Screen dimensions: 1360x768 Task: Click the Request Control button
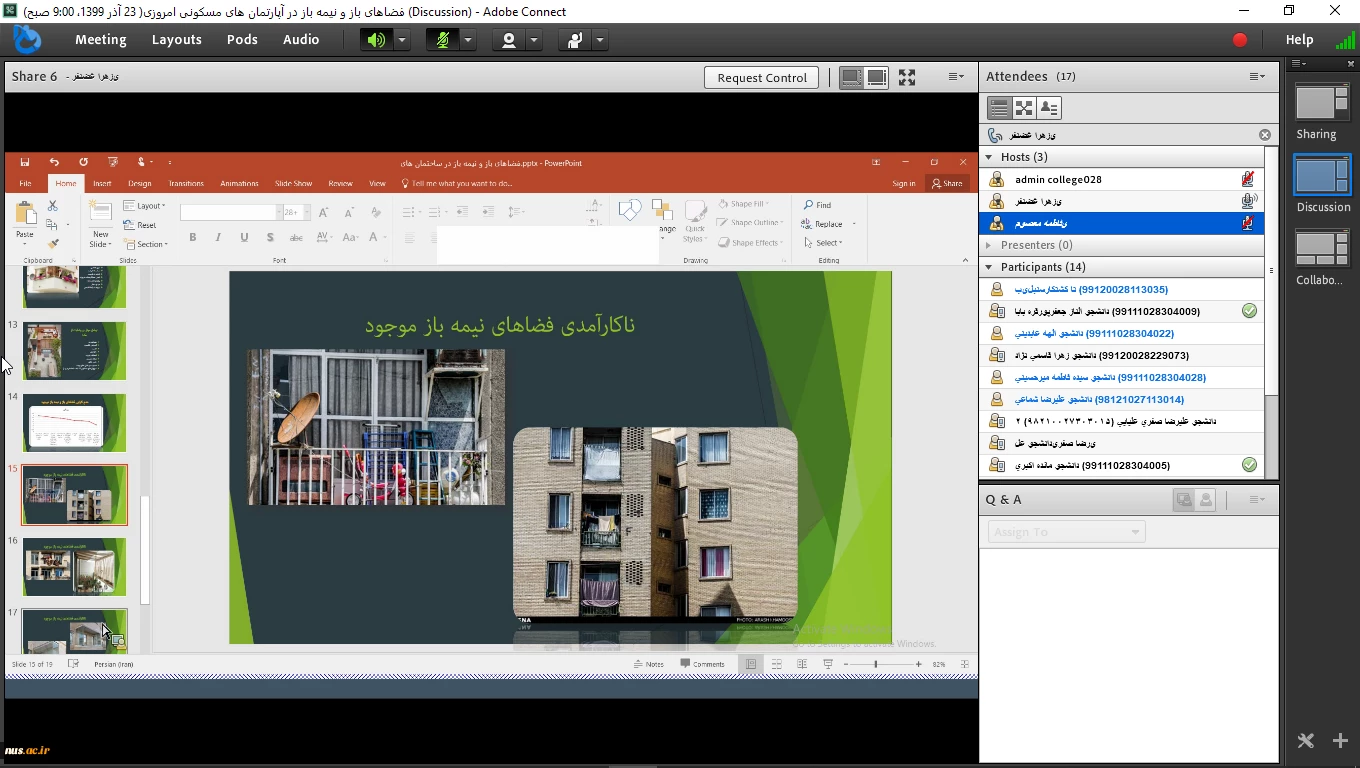click(762, 77)
